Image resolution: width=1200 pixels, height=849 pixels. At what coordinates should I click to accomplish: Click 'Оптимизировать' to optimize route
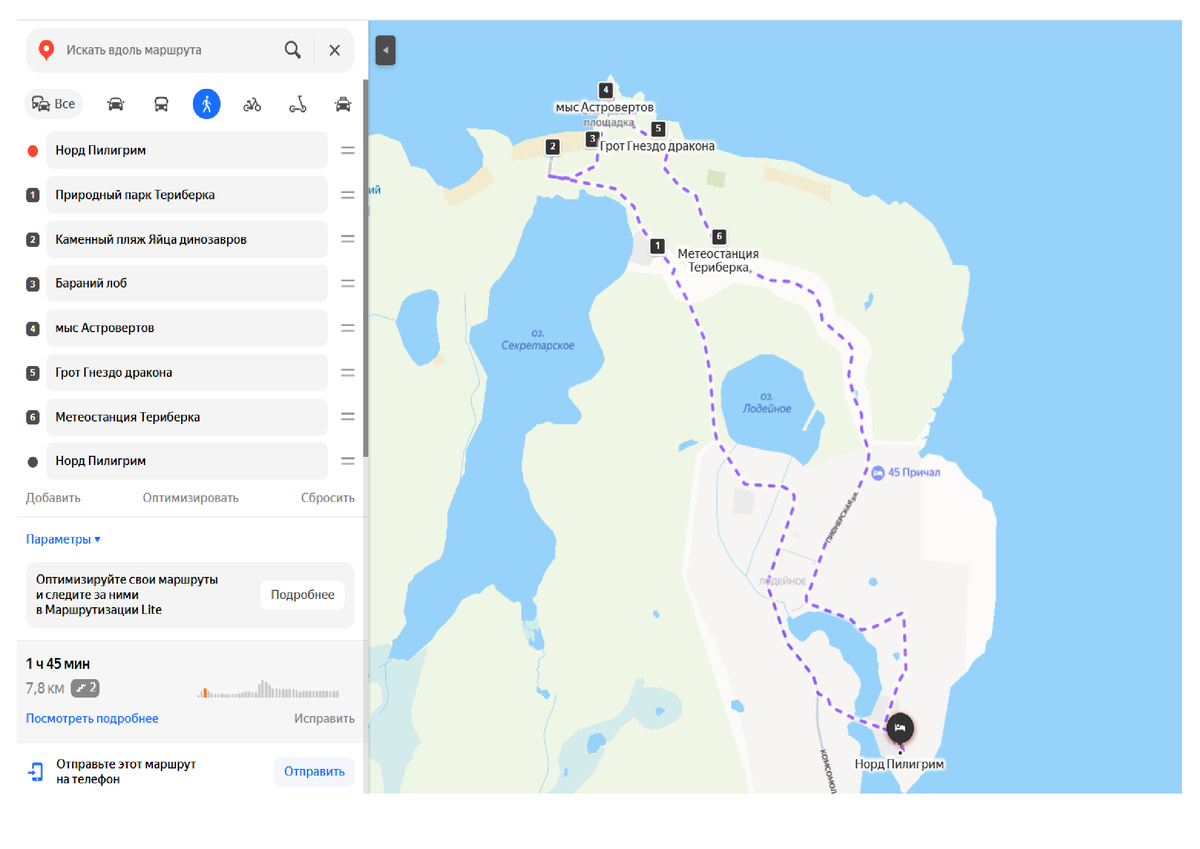(x=190, y=498)
